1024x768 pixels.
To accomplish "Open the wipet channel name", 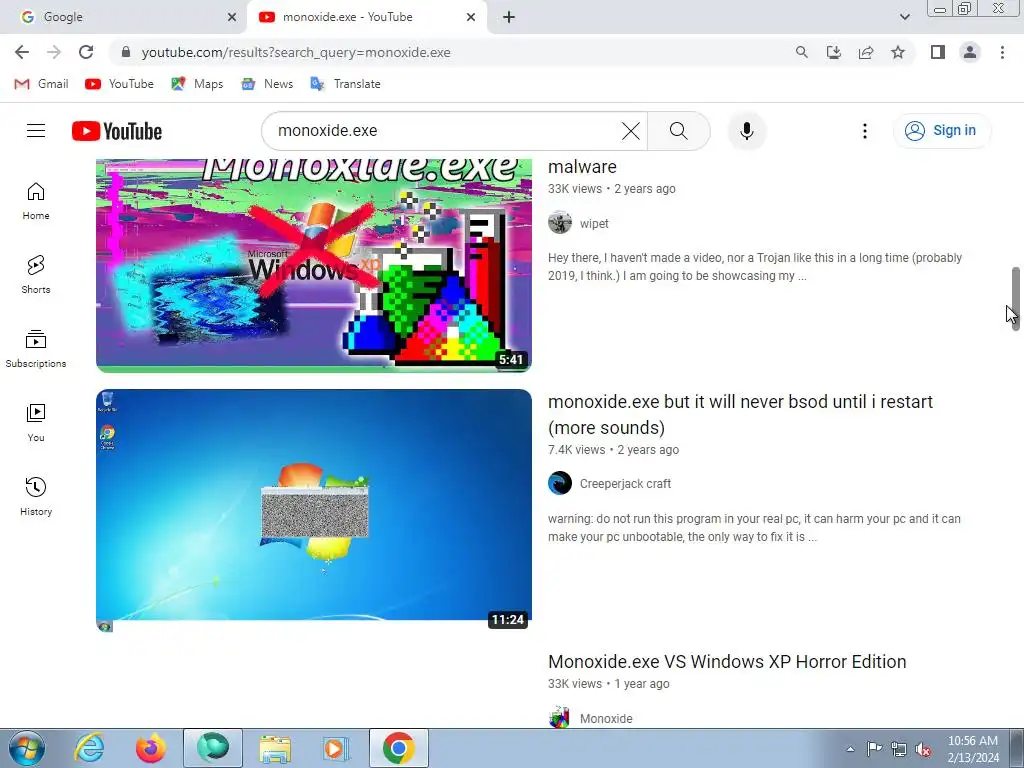I will click(x=594, y=223).
